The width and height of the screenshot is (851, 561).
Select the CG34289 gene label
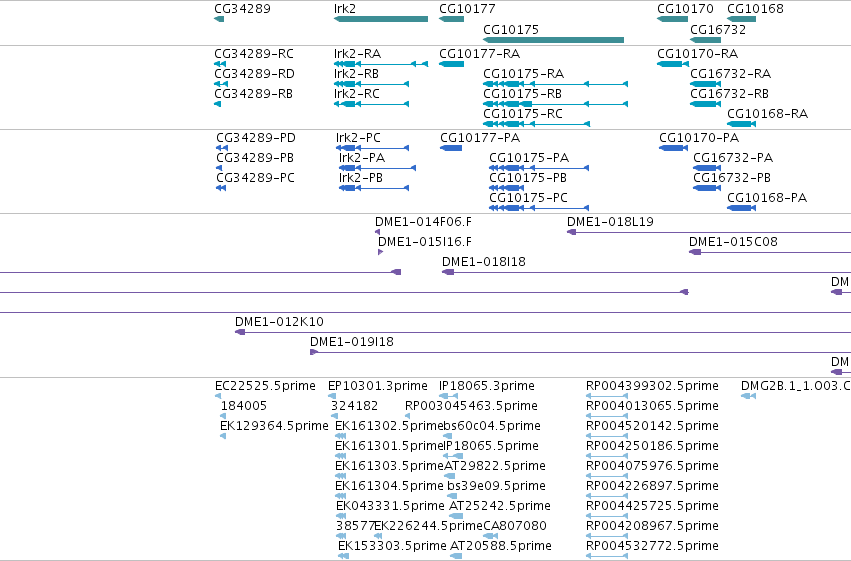tap(242, 9)
